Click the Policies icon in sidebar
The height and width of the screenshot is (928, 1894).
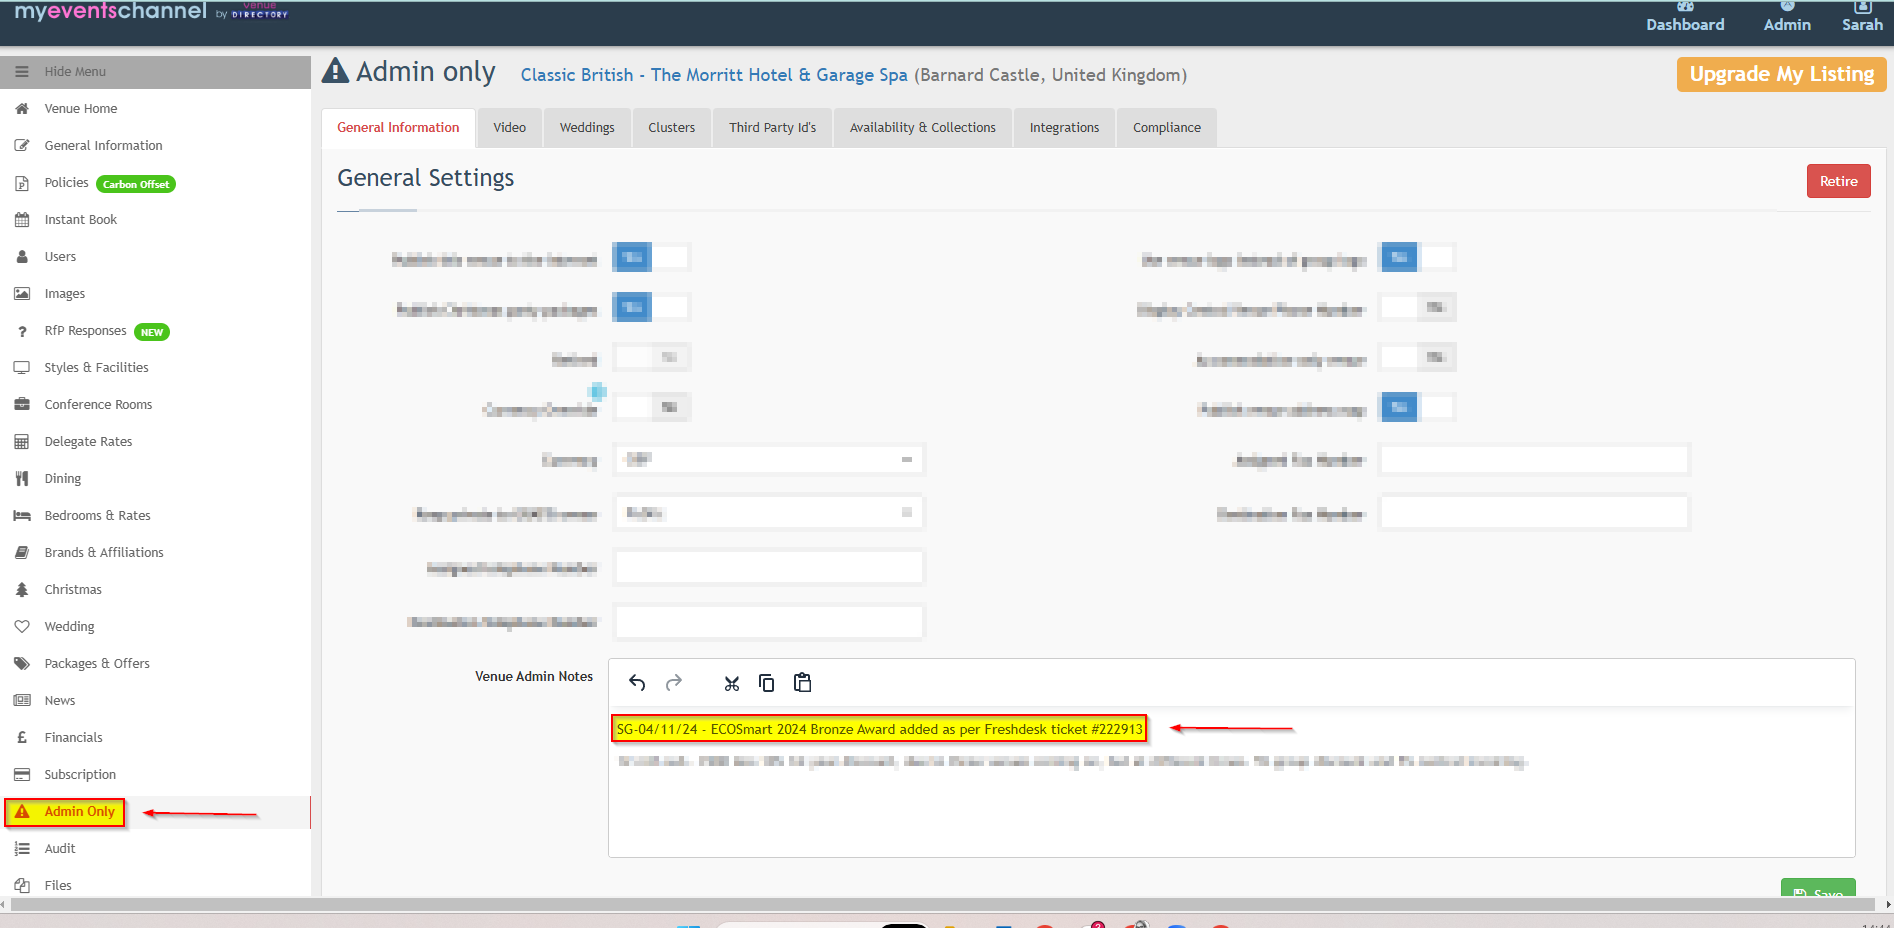pos(22,183)
